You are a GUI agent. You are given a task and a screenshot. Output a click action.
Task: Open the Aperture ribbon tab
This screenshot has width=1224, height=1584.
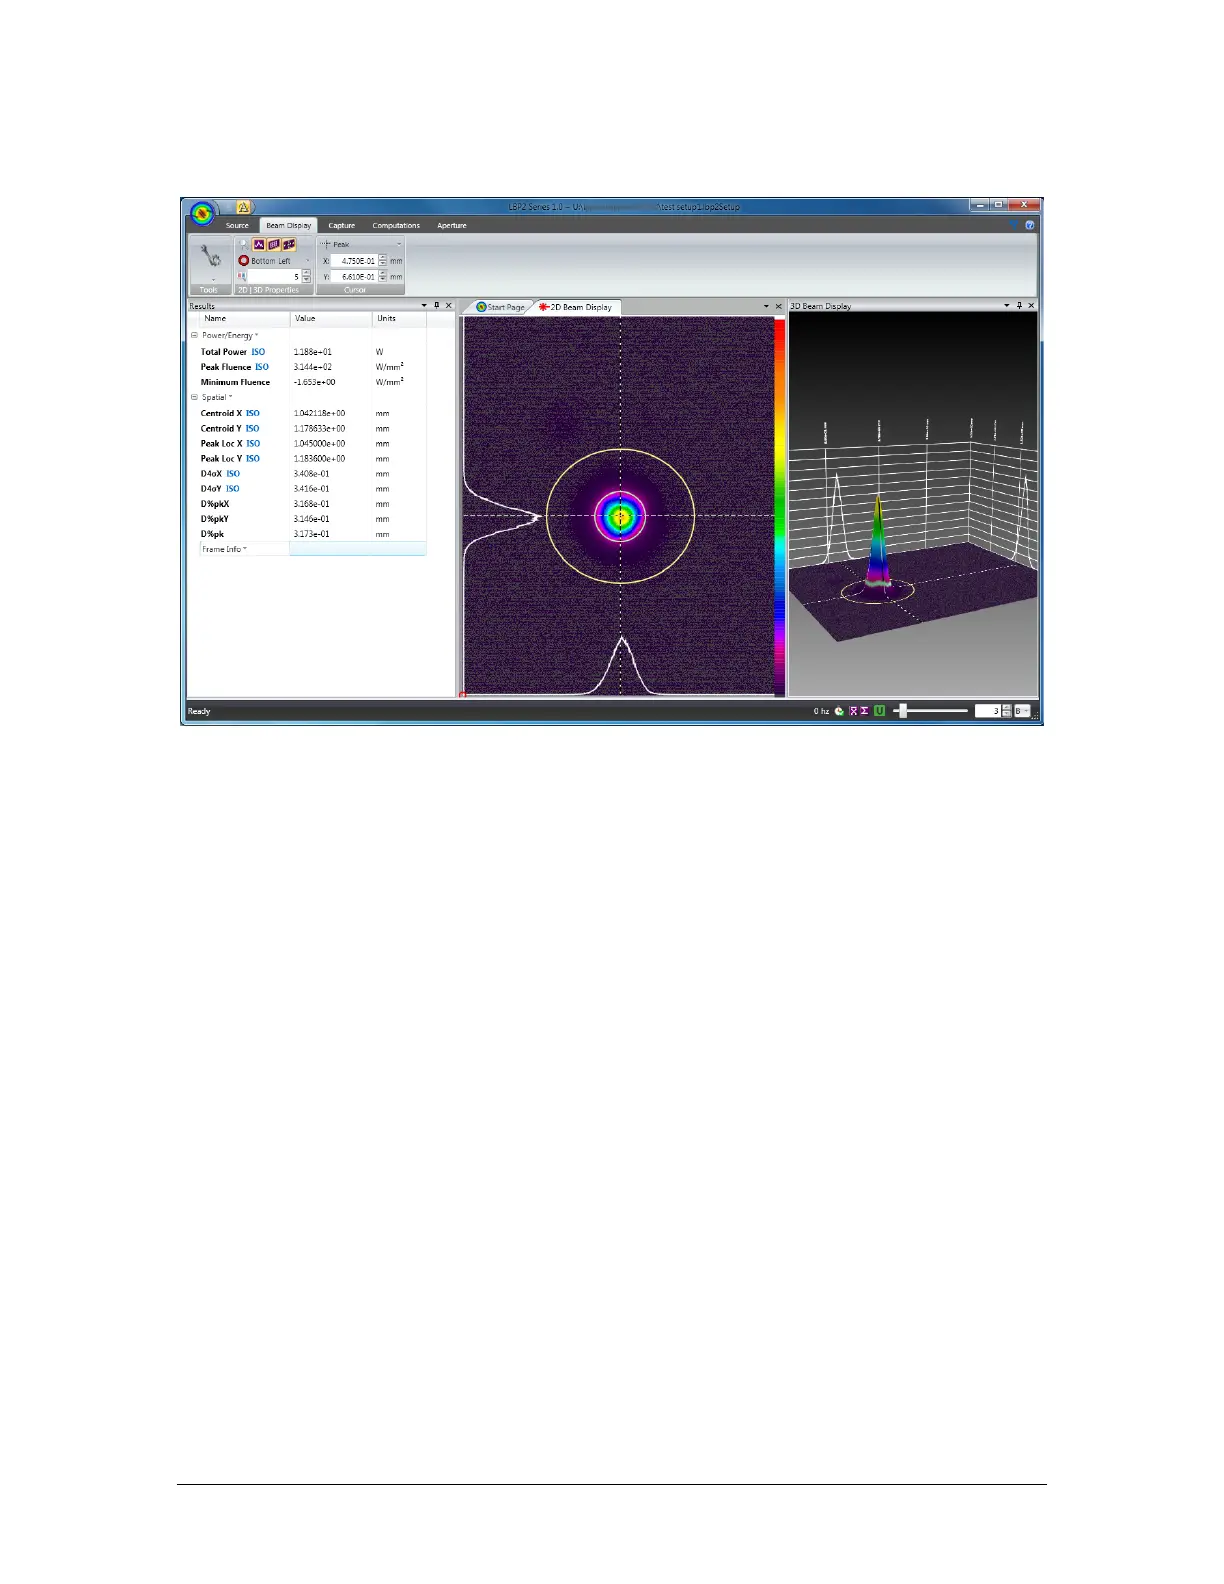pos(452,226)
